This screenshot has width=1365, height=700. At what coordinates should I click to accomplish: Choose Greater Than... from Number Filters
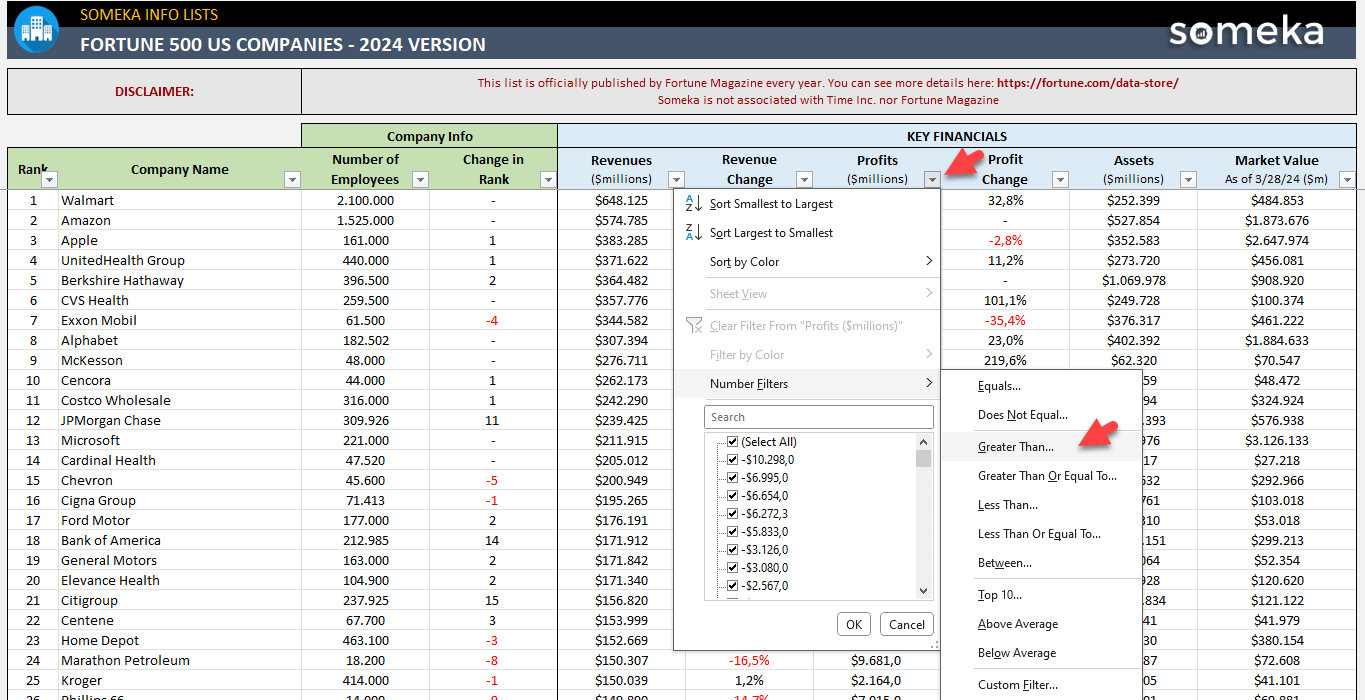tap(1015, 447)
